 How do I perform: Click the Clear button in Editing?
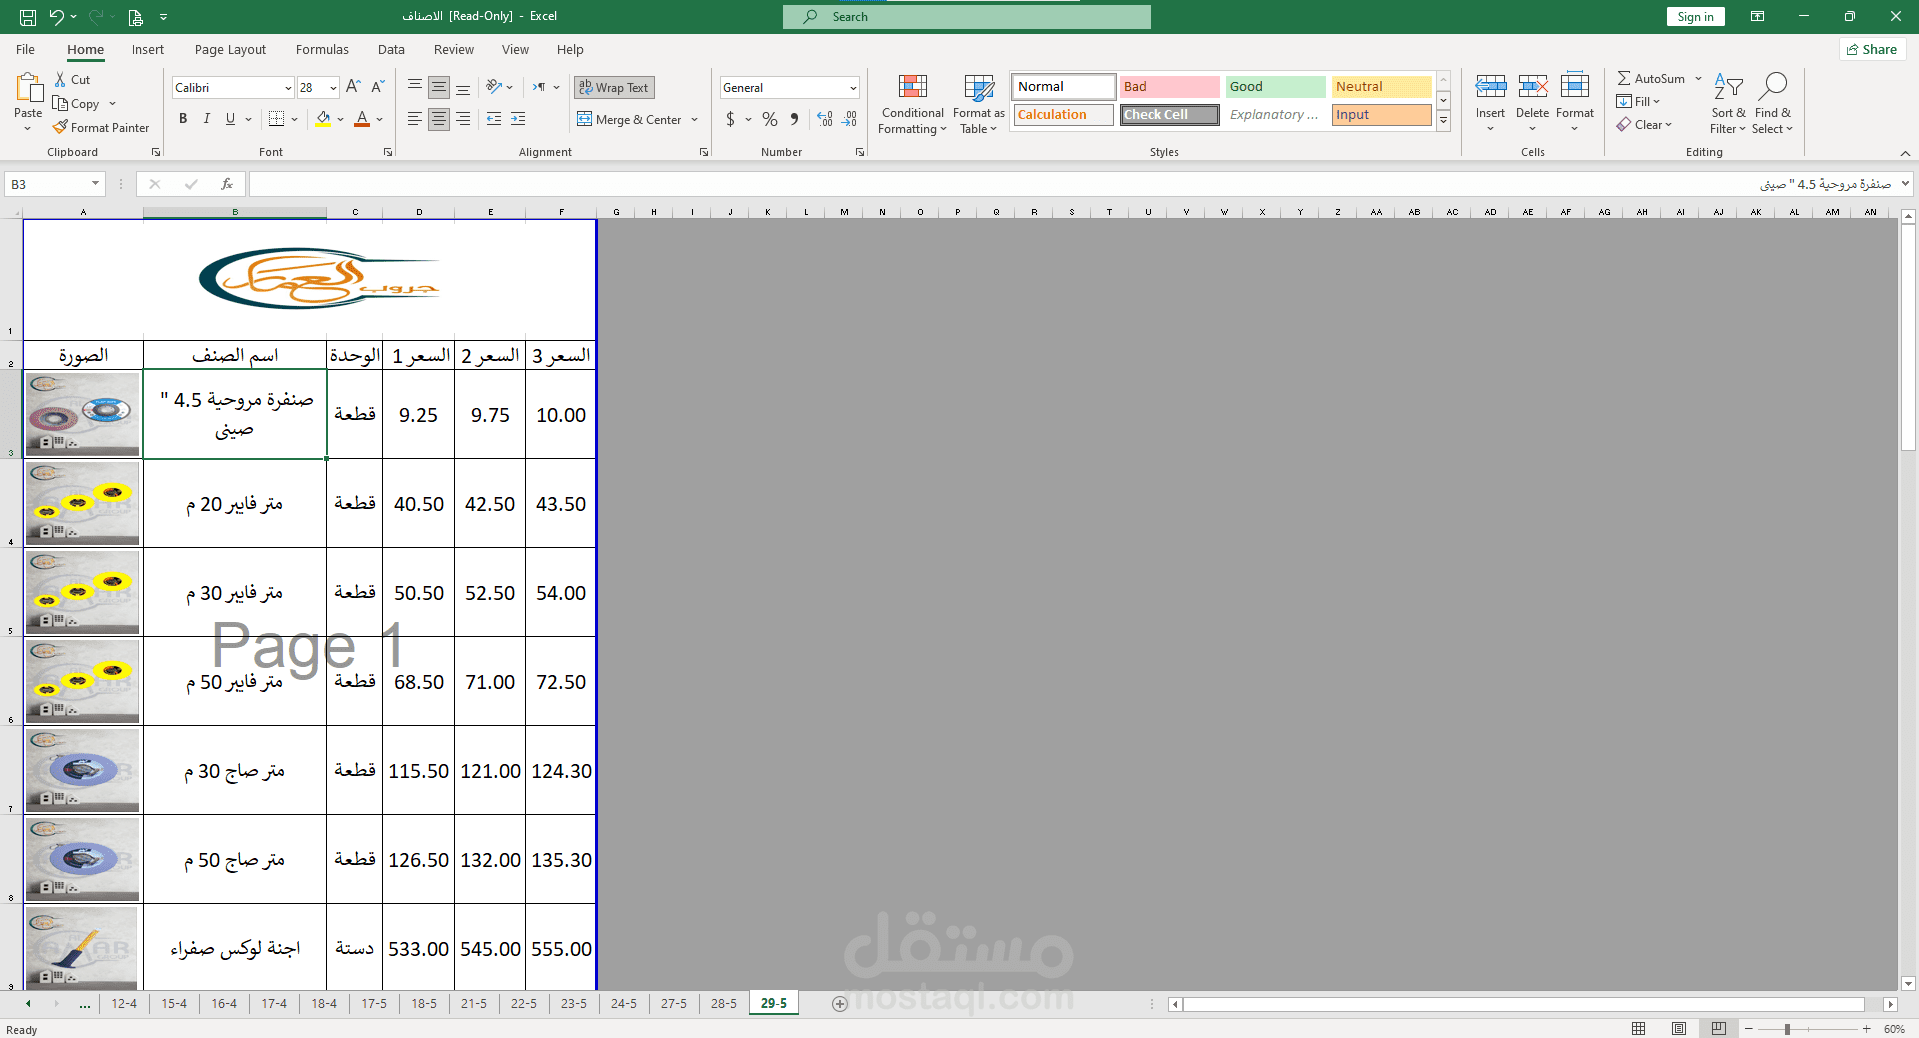pyautogui.click(x=1644, y=125)
